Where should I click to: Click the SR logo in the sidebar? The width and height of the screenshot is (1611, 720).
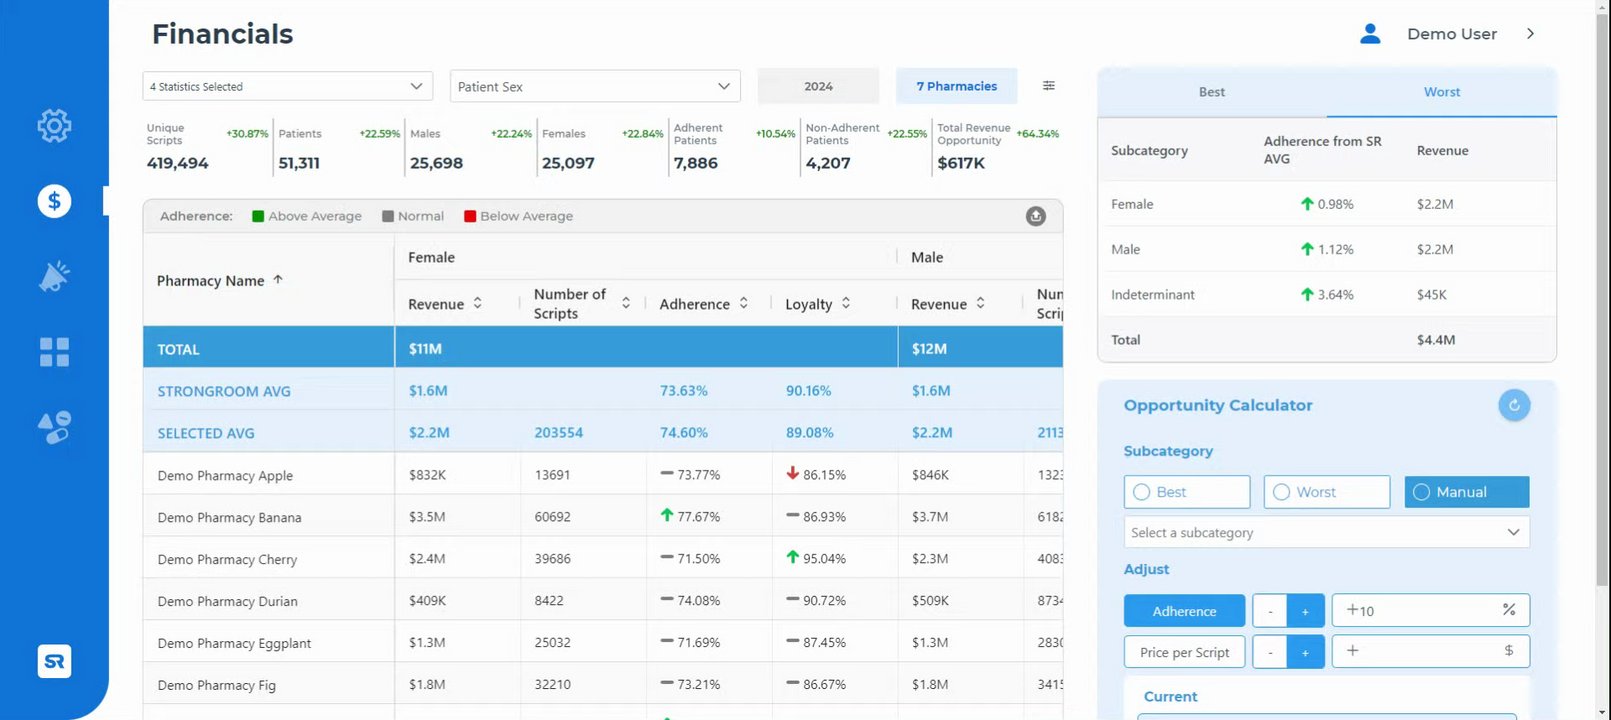coord(54,661)
